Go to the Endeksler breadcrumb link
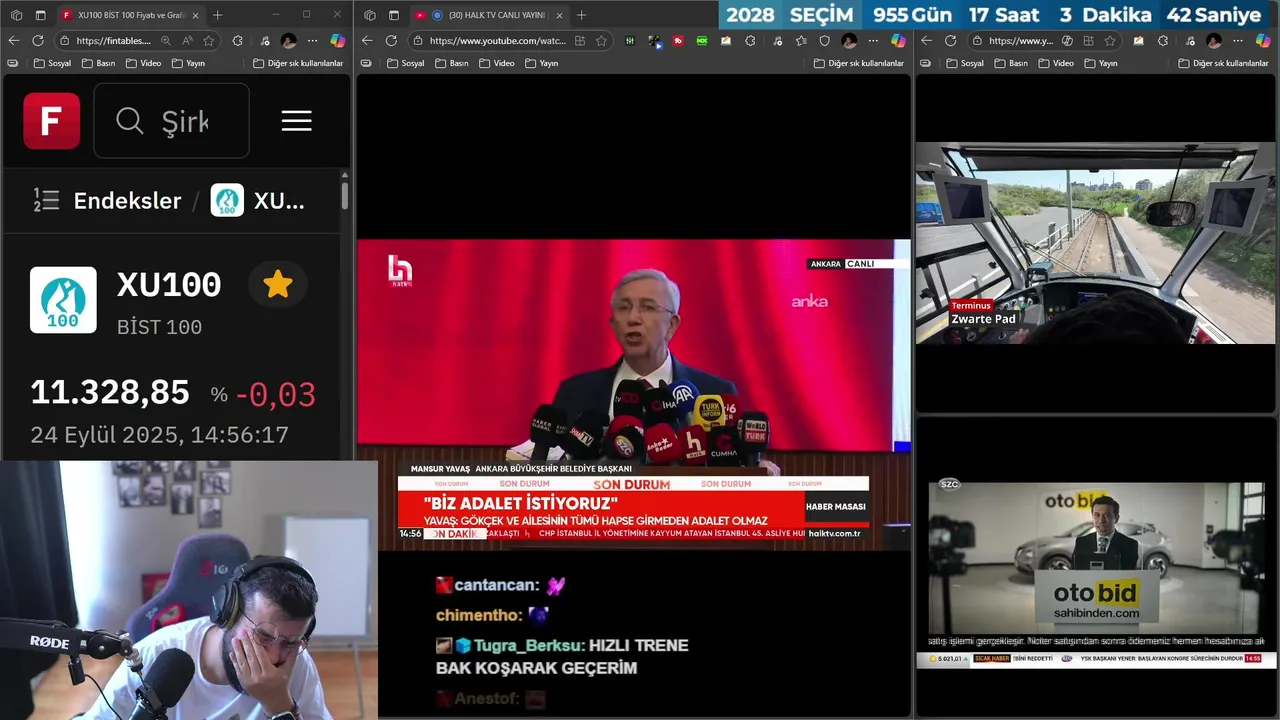 click(x=127, y=200)
